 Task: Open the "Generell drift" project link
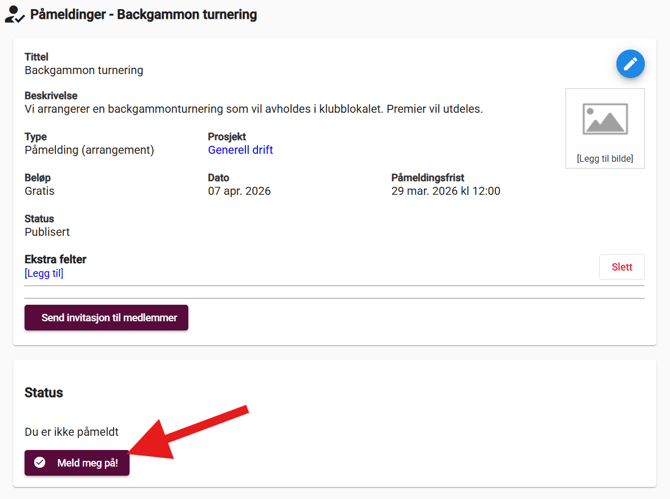[240, 150]
